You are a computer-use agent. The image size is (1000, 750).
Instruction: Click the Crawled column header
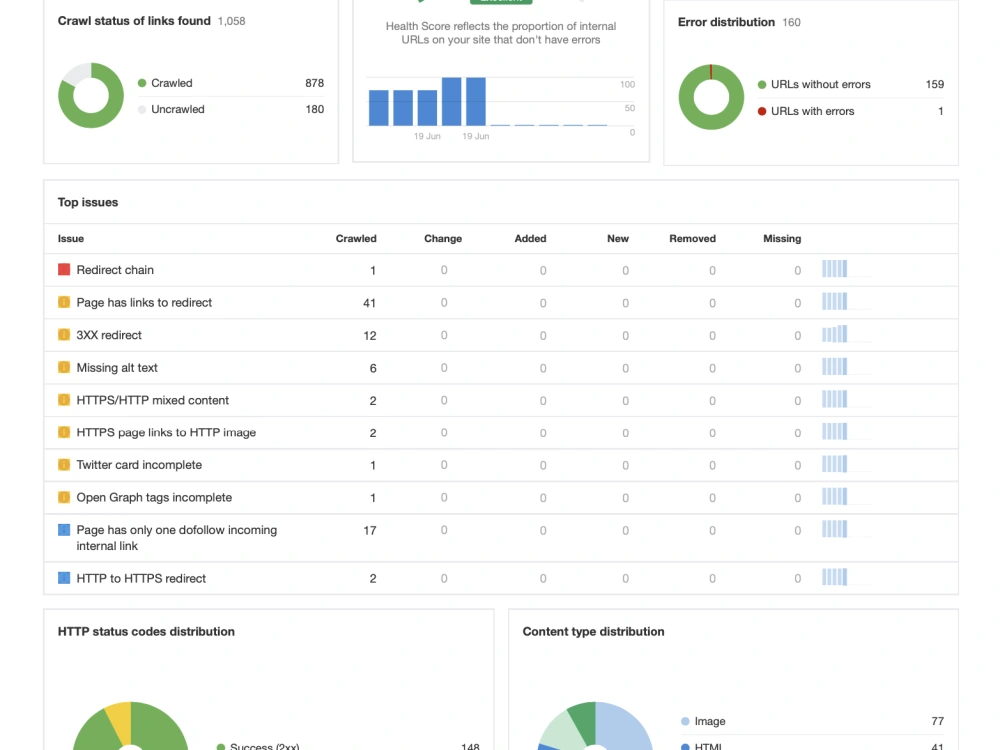(x=356, y=239)
